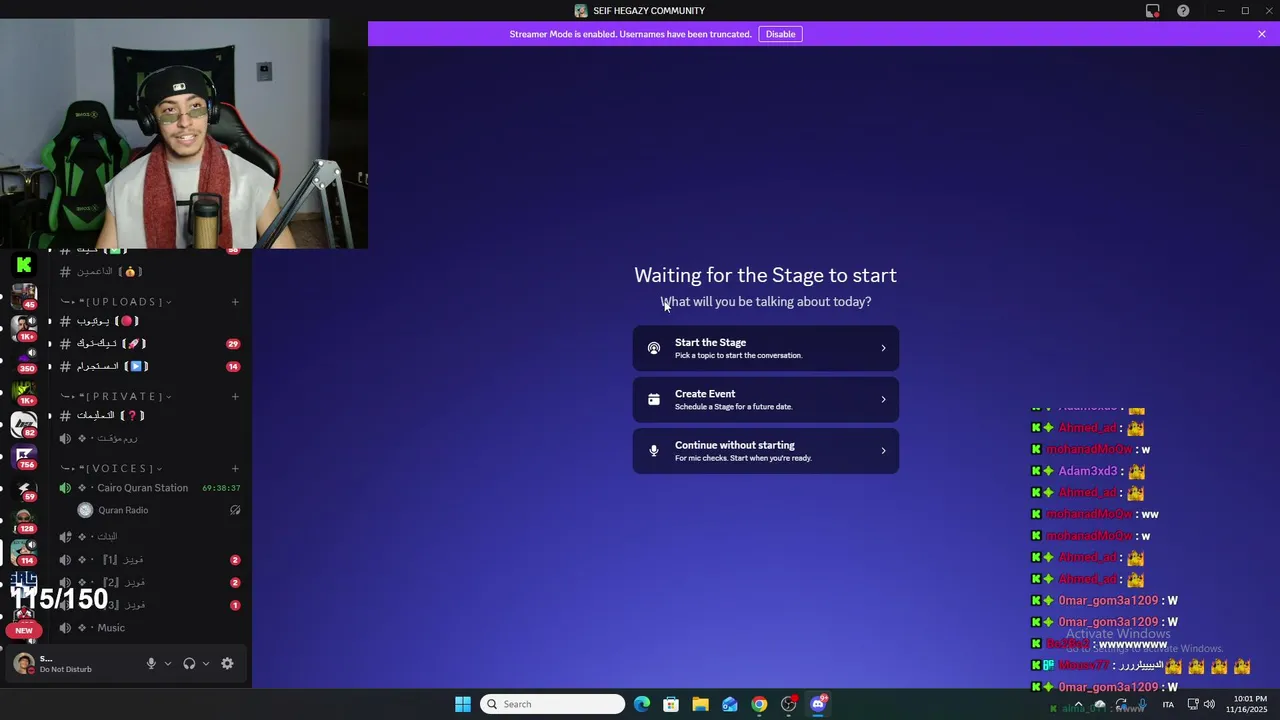Open انستجرام channel with 14 badge
Screen dimensions: 1280x720
pyautogui.click(x=148, y=366)
